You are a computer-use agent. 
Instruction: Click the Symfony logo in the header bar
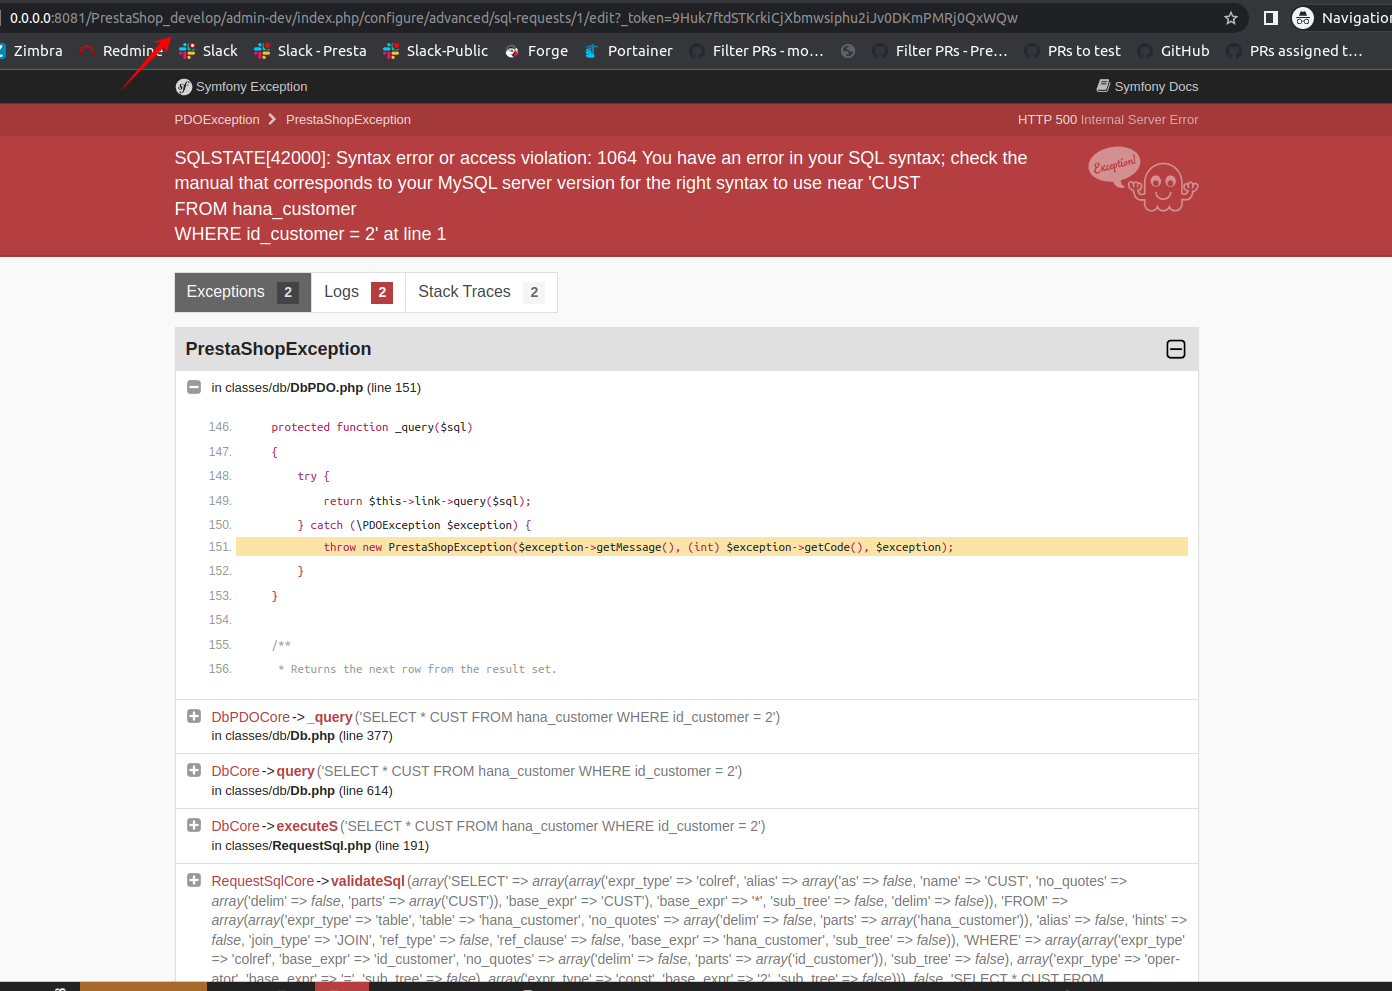pyautogui.click(x=183, y=86)
